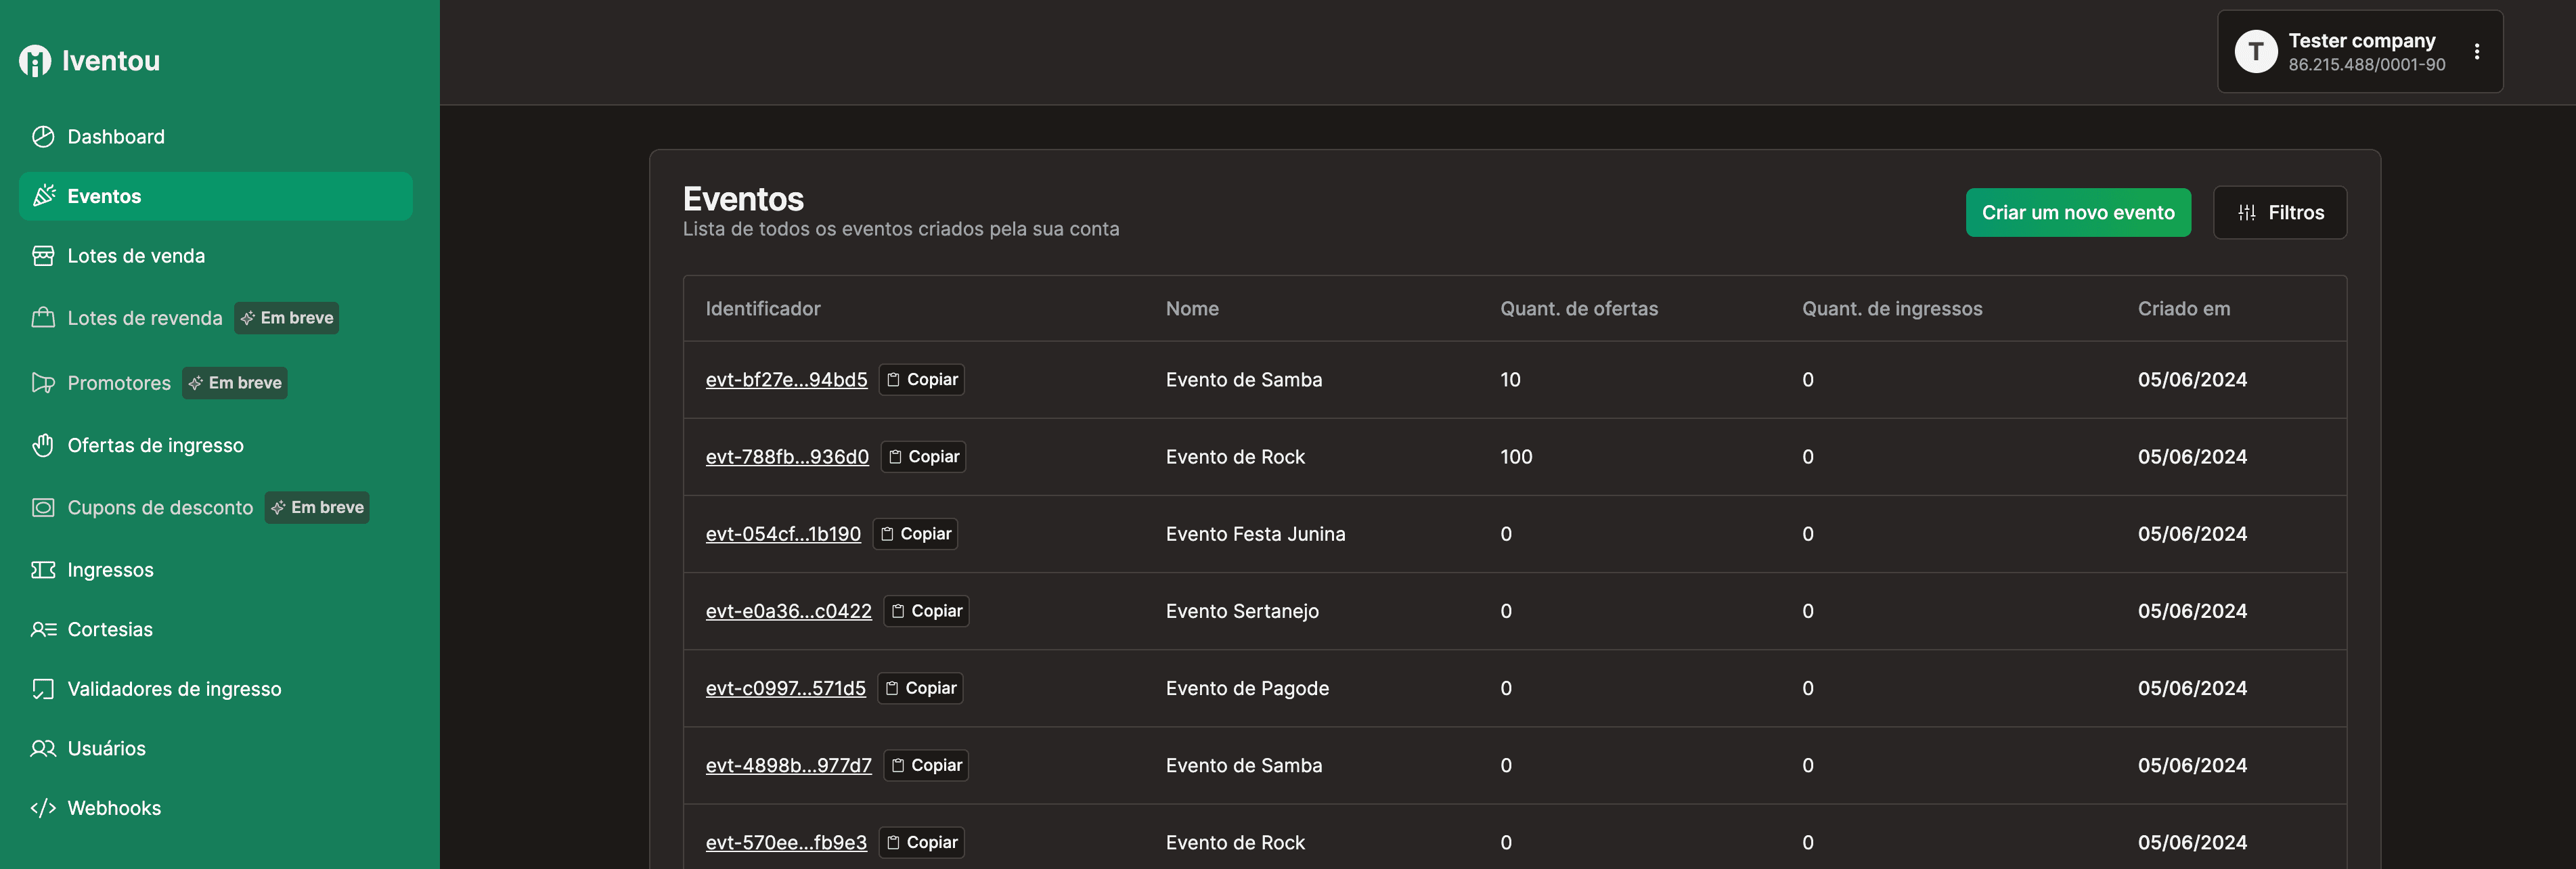Click the Identificador column header
2576x869 pixels.
(763, 309)
